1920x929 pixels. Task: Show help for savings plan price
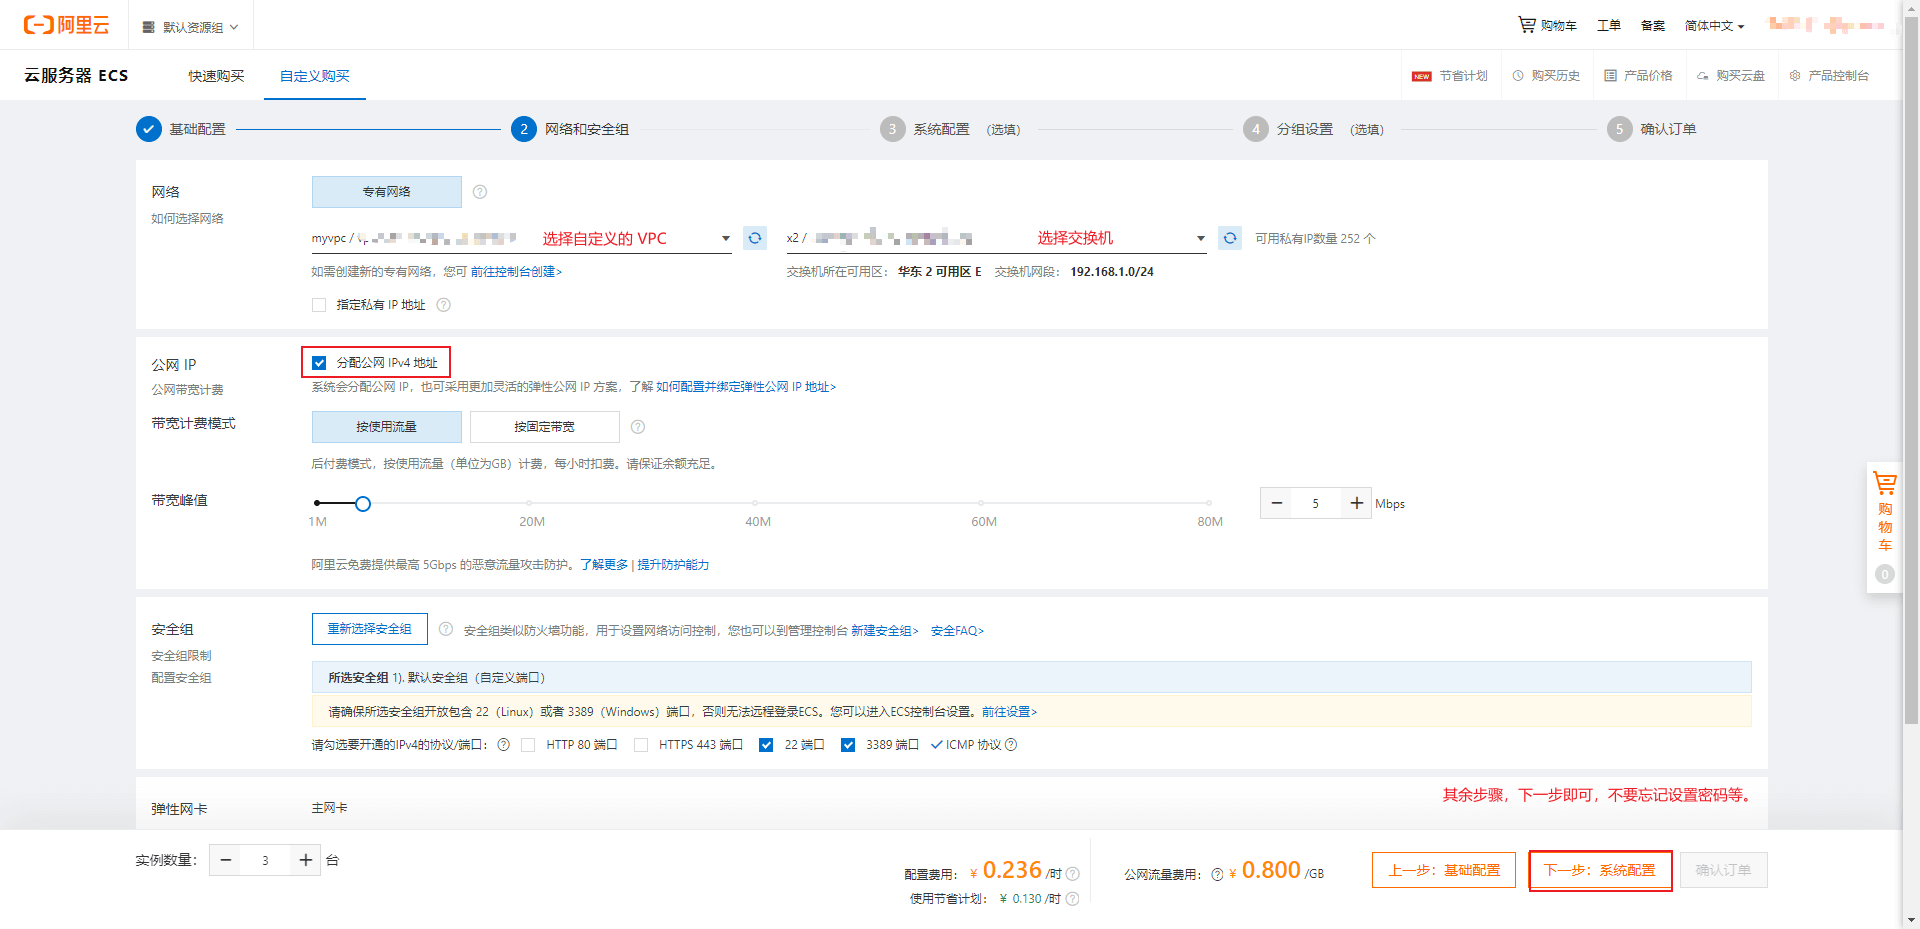[1072, 899]
